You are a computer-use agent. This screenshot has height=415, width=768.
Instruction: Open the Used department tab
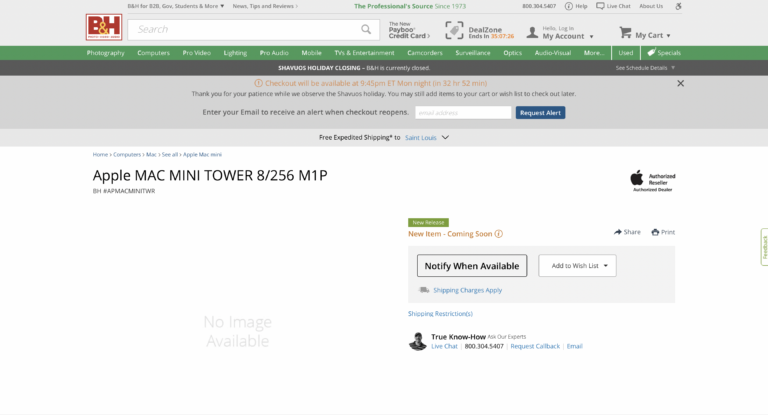pyautogui.click(x=625, y=53)
